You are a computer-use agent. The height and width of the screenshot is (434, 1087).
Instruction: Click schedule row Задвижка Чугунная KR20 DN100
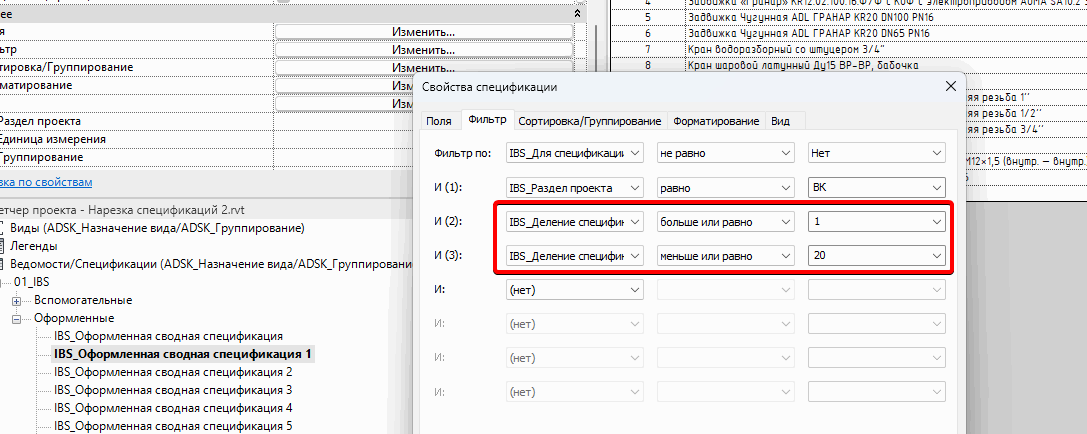(810, 16)
